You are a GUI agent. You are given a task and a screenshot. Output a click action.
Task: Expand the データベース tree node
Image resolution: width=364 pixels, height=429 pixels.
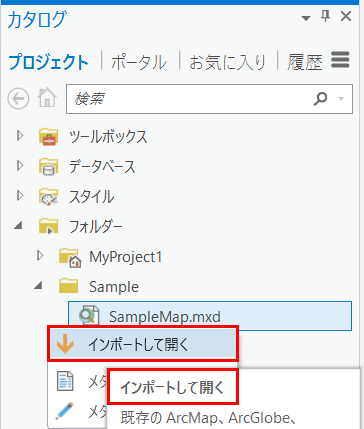coord(20,166)
